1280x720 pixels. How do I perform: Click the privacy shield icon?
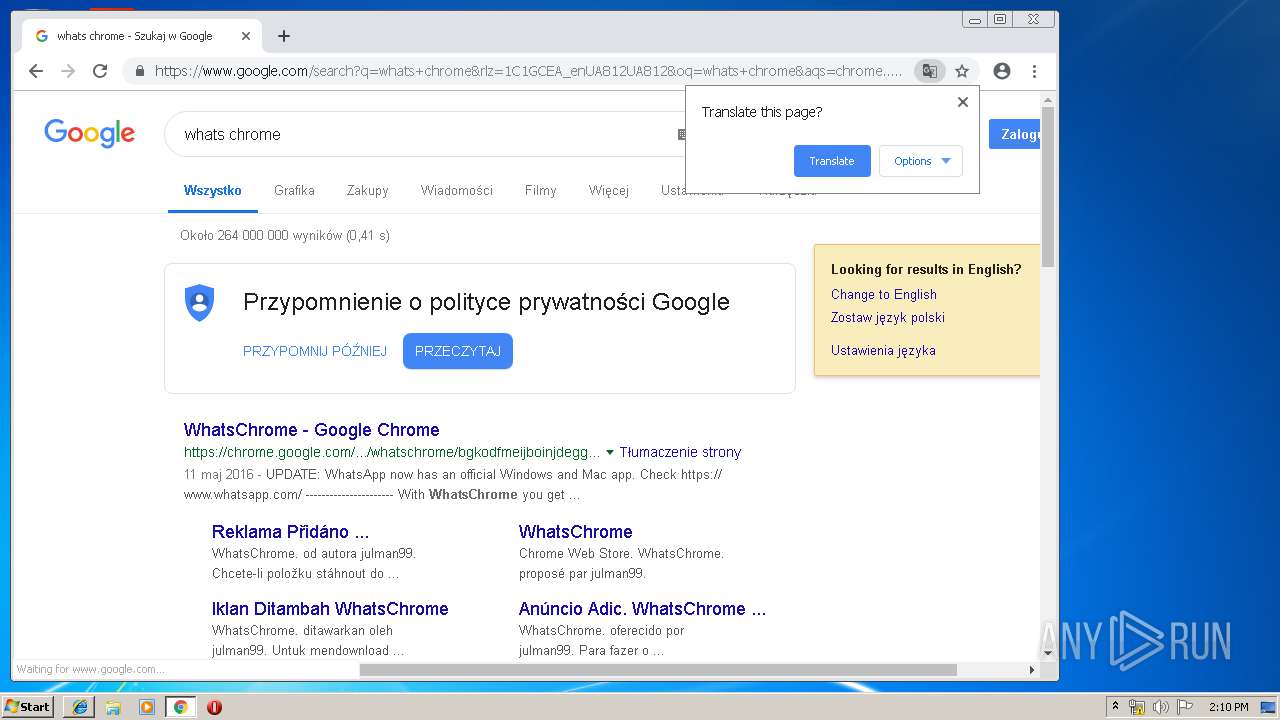tap(200, 302)
